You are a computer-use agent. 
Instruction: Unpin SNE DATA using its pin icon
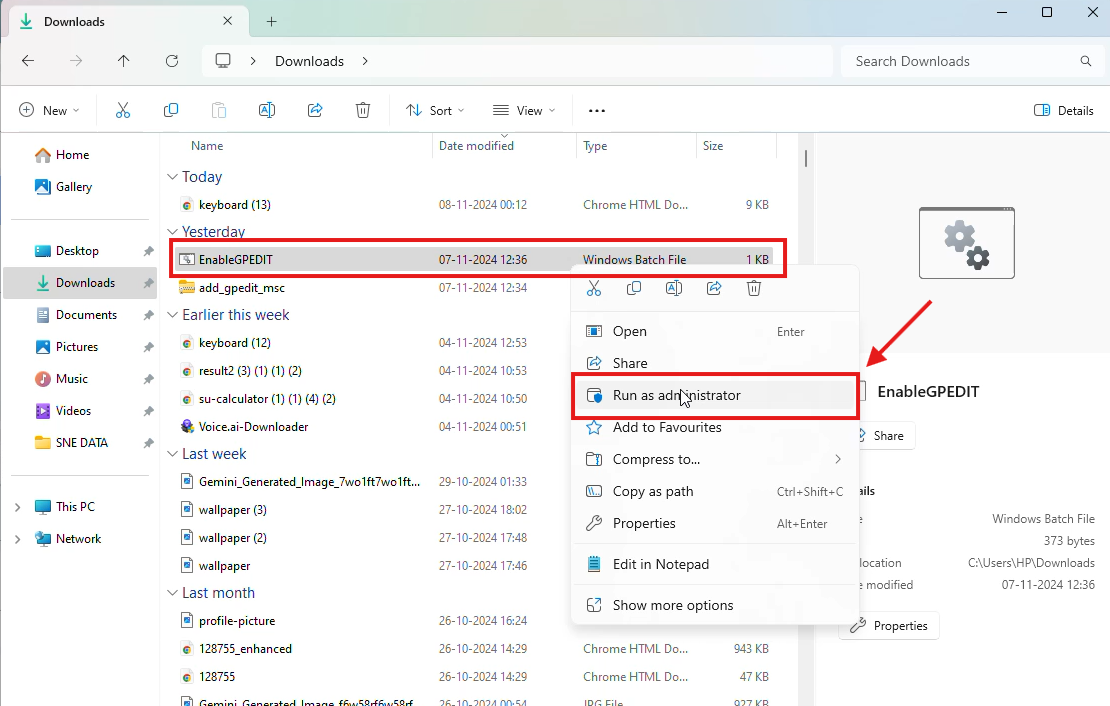pyautogui.click(x=148, y=443)
